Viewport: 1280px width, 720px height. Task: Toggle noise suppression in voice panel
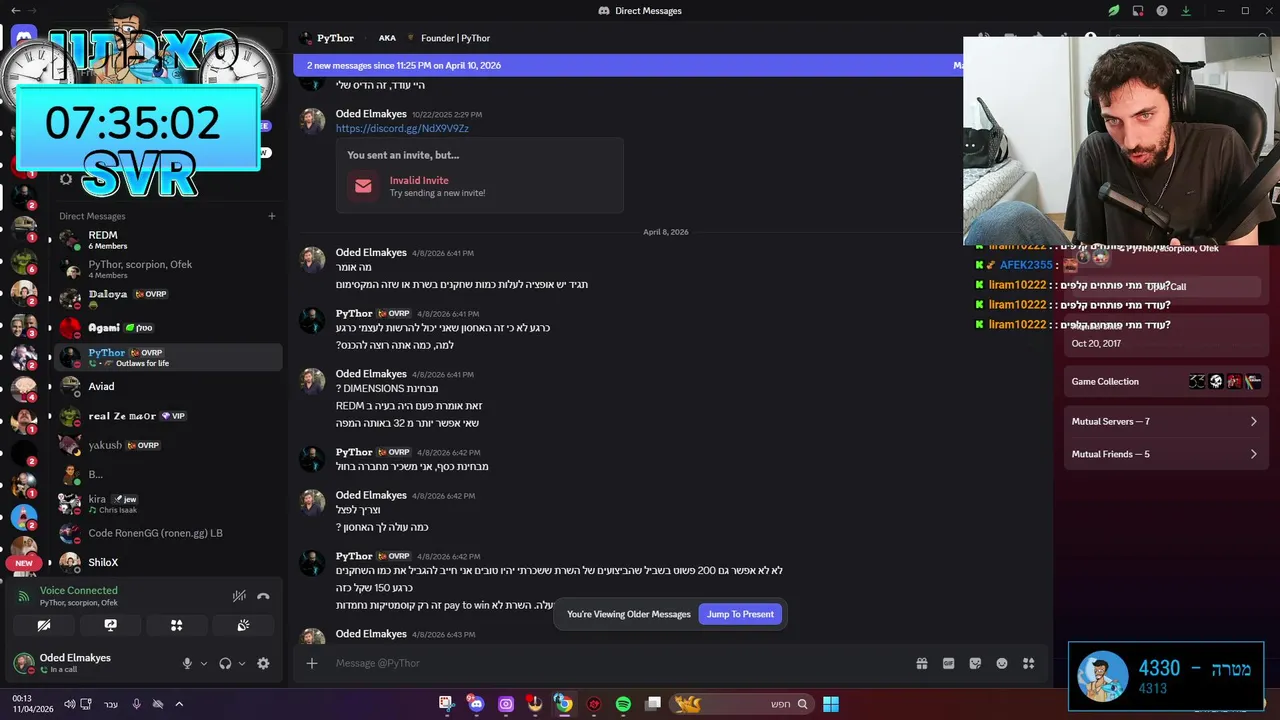tap(239, 596)
